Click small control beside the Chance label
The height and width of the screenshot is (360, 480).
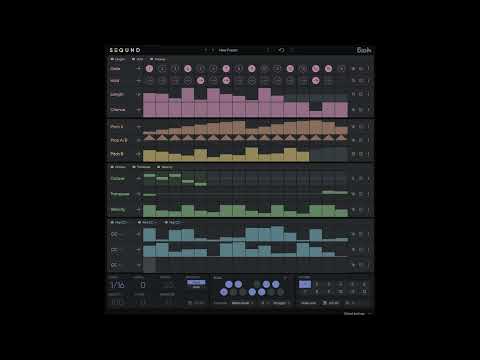pyautogui.click(x=139, y=109)
